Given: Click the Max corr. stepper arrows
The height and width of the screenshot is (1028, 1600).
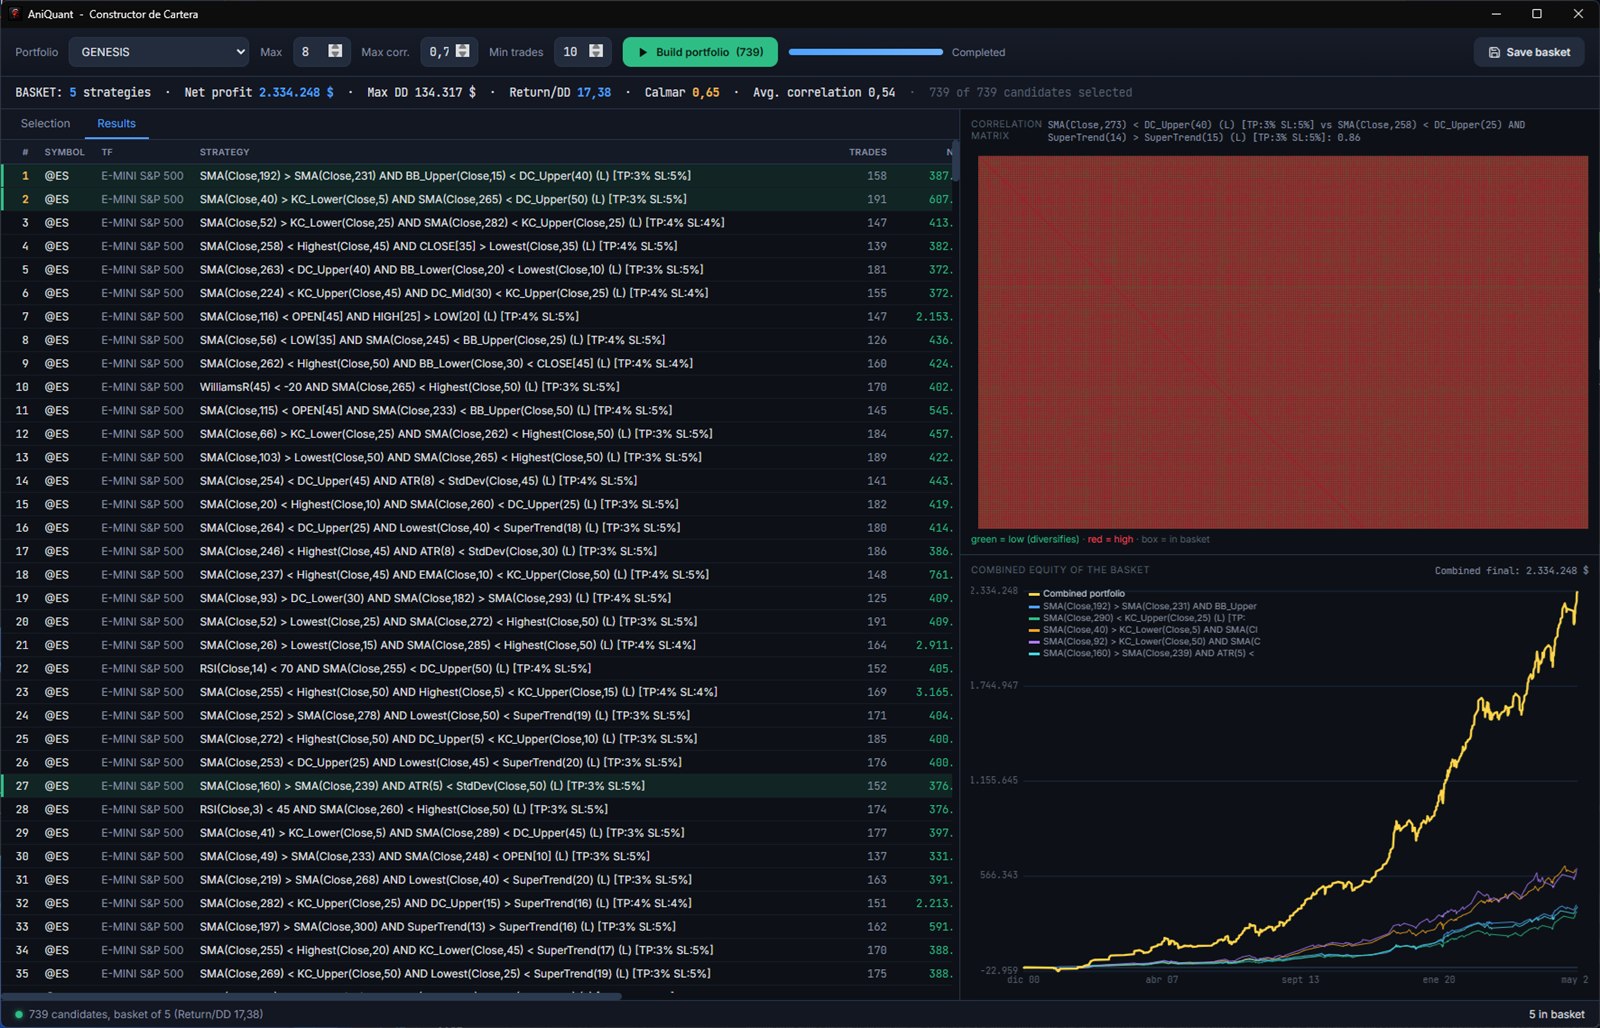Looking at the screenshot, I should click(x=462, y=51).
